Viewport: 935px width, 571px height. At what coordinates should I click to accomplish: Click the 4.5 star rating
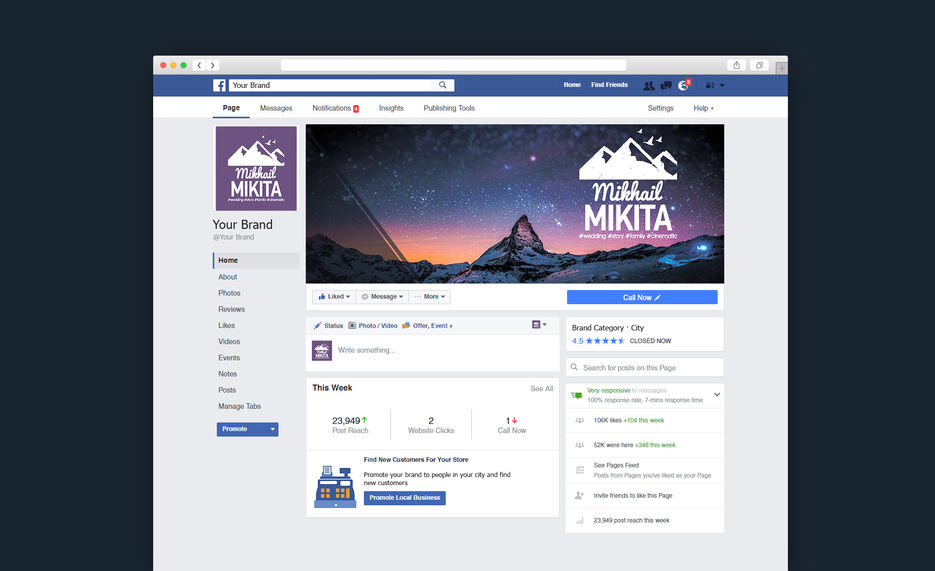point(598,341)
